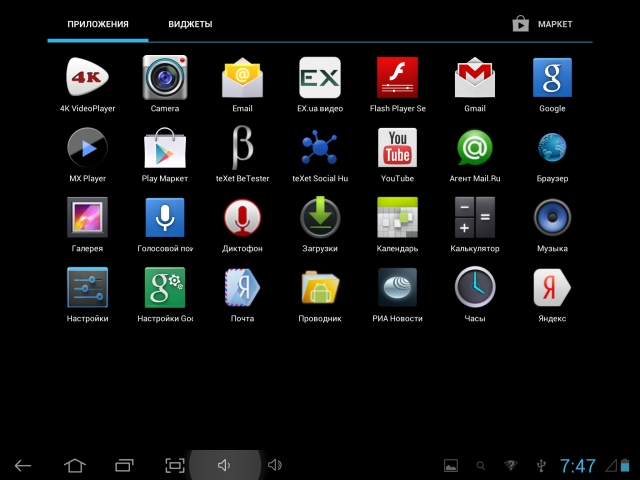This screenshot has height=480, width=640.
Task: Tap the clock showing 7:47
Action: coord(578,466)
